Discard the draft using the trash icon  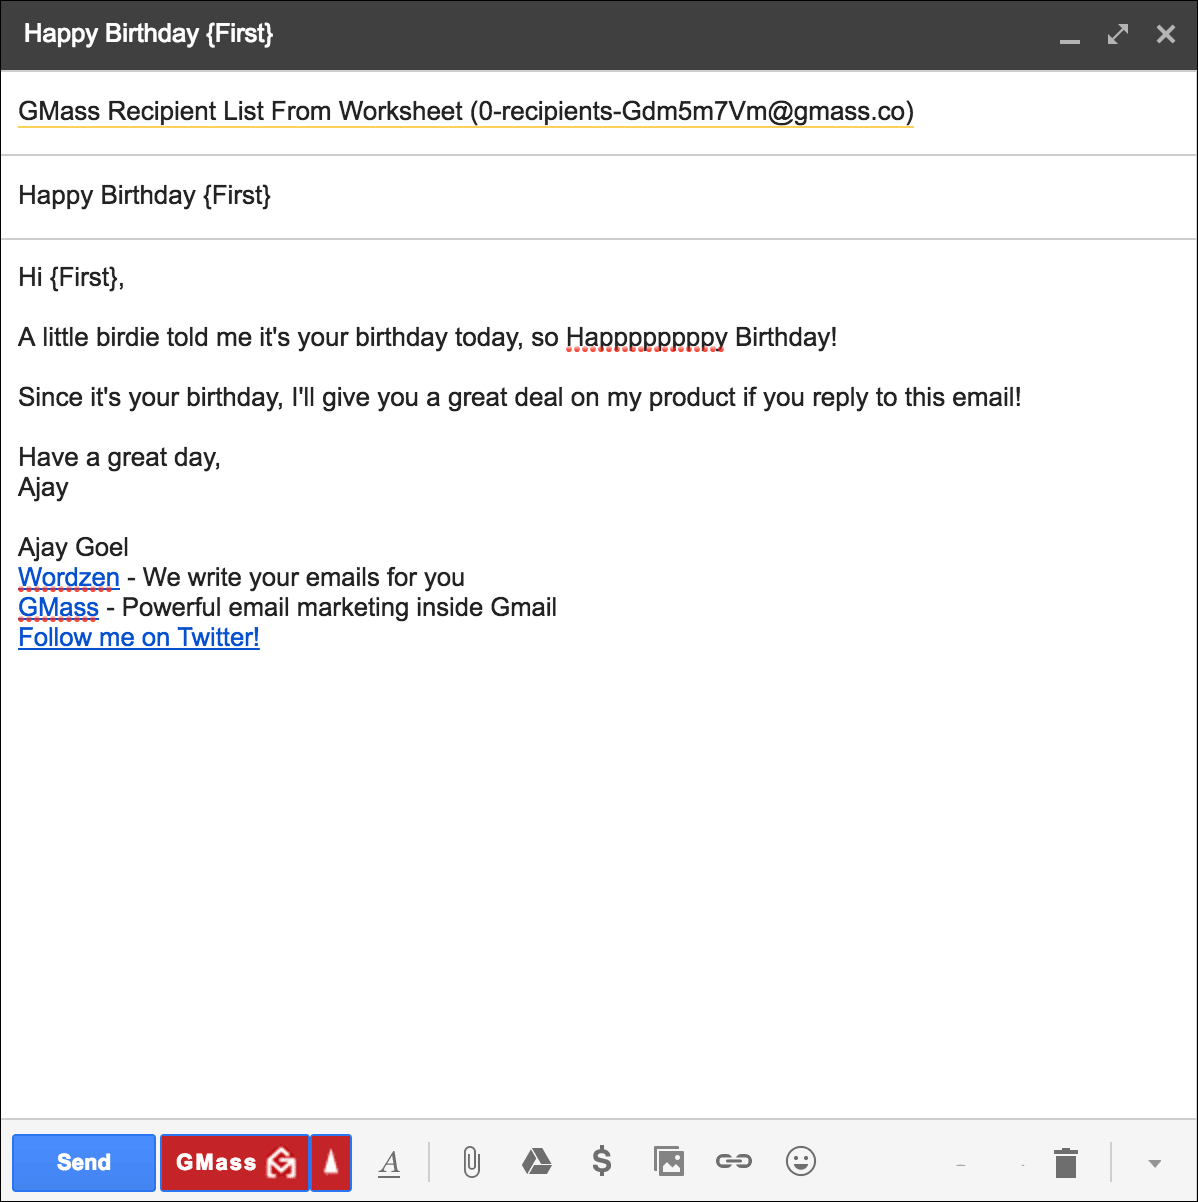(x=1064, y=1161)
